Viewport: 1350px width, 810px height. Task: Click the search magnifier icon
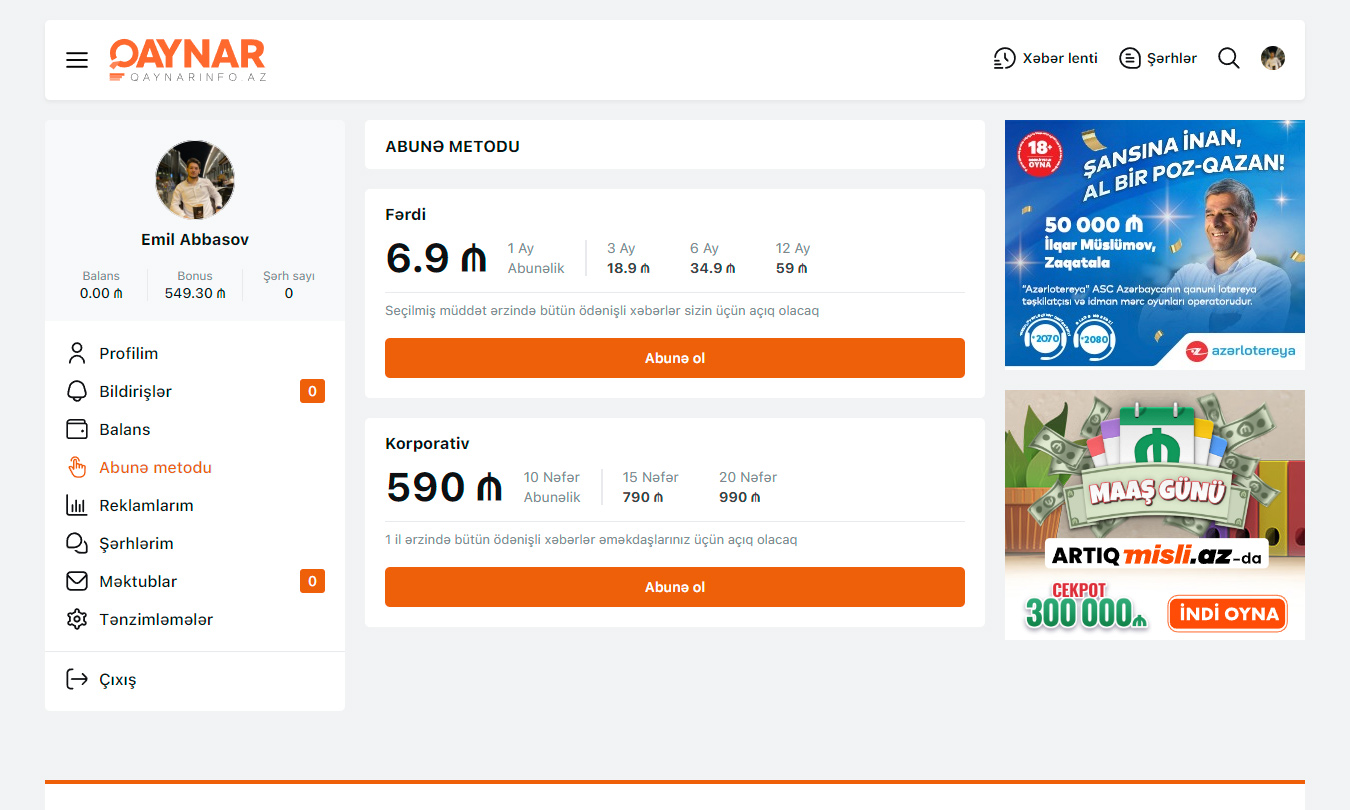1228,58
